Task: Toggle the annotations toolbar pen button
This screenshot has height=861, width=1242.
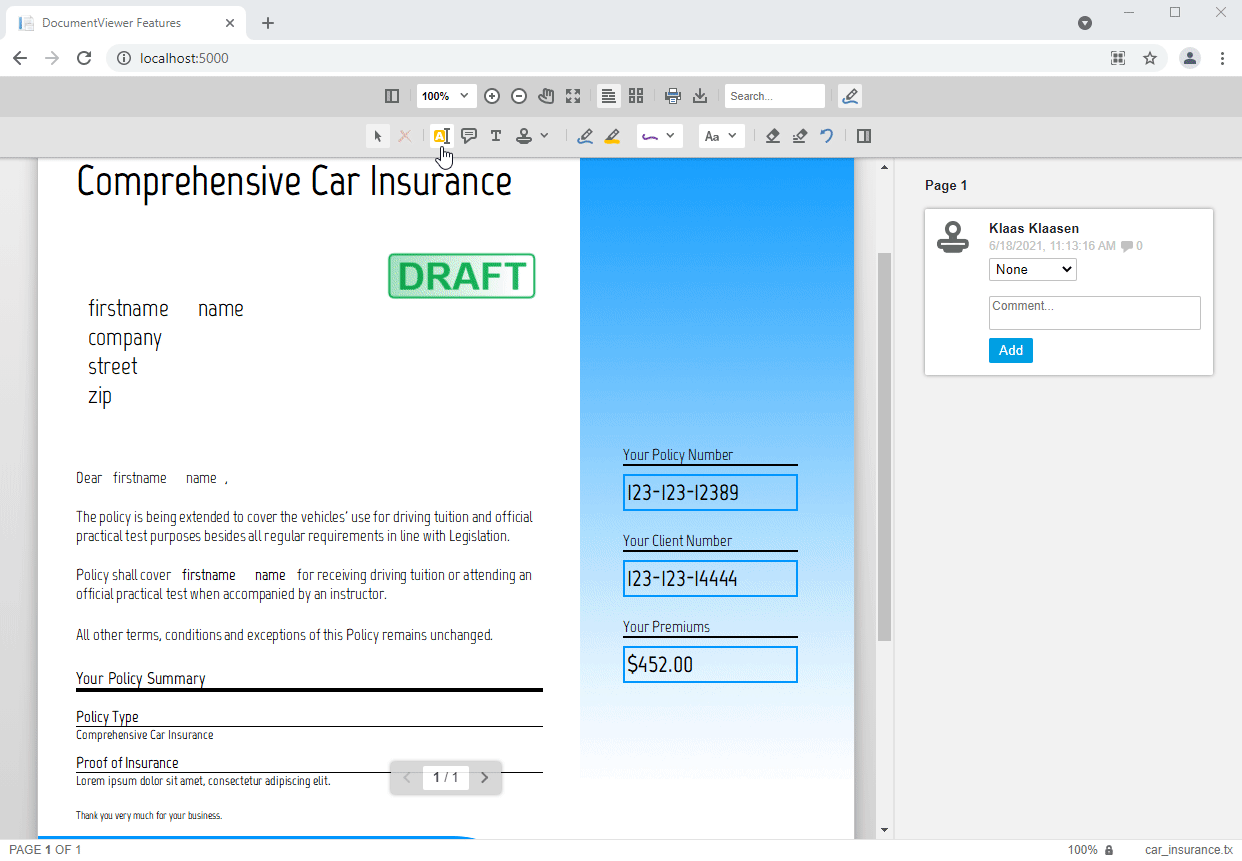Action: 850,96
